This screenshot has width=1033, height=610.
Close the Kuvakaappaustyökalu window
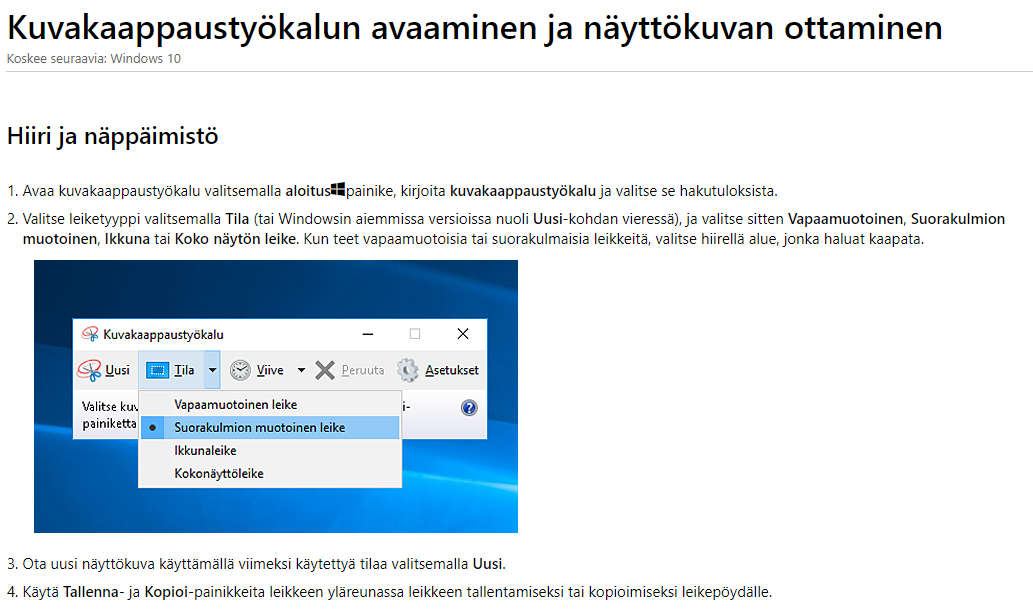[463, 334]
